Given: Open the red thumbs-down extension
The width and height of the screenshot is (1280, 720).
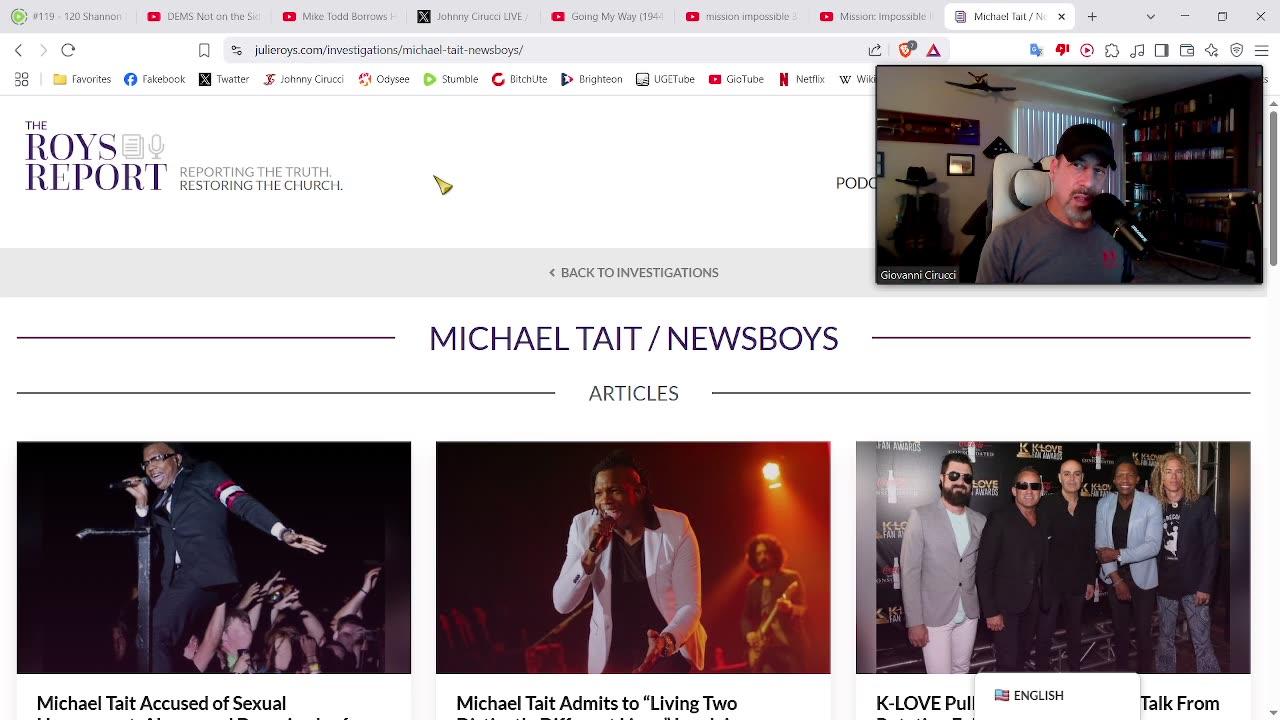Looking at the screenshot, I should click(x=1062, y=50).
